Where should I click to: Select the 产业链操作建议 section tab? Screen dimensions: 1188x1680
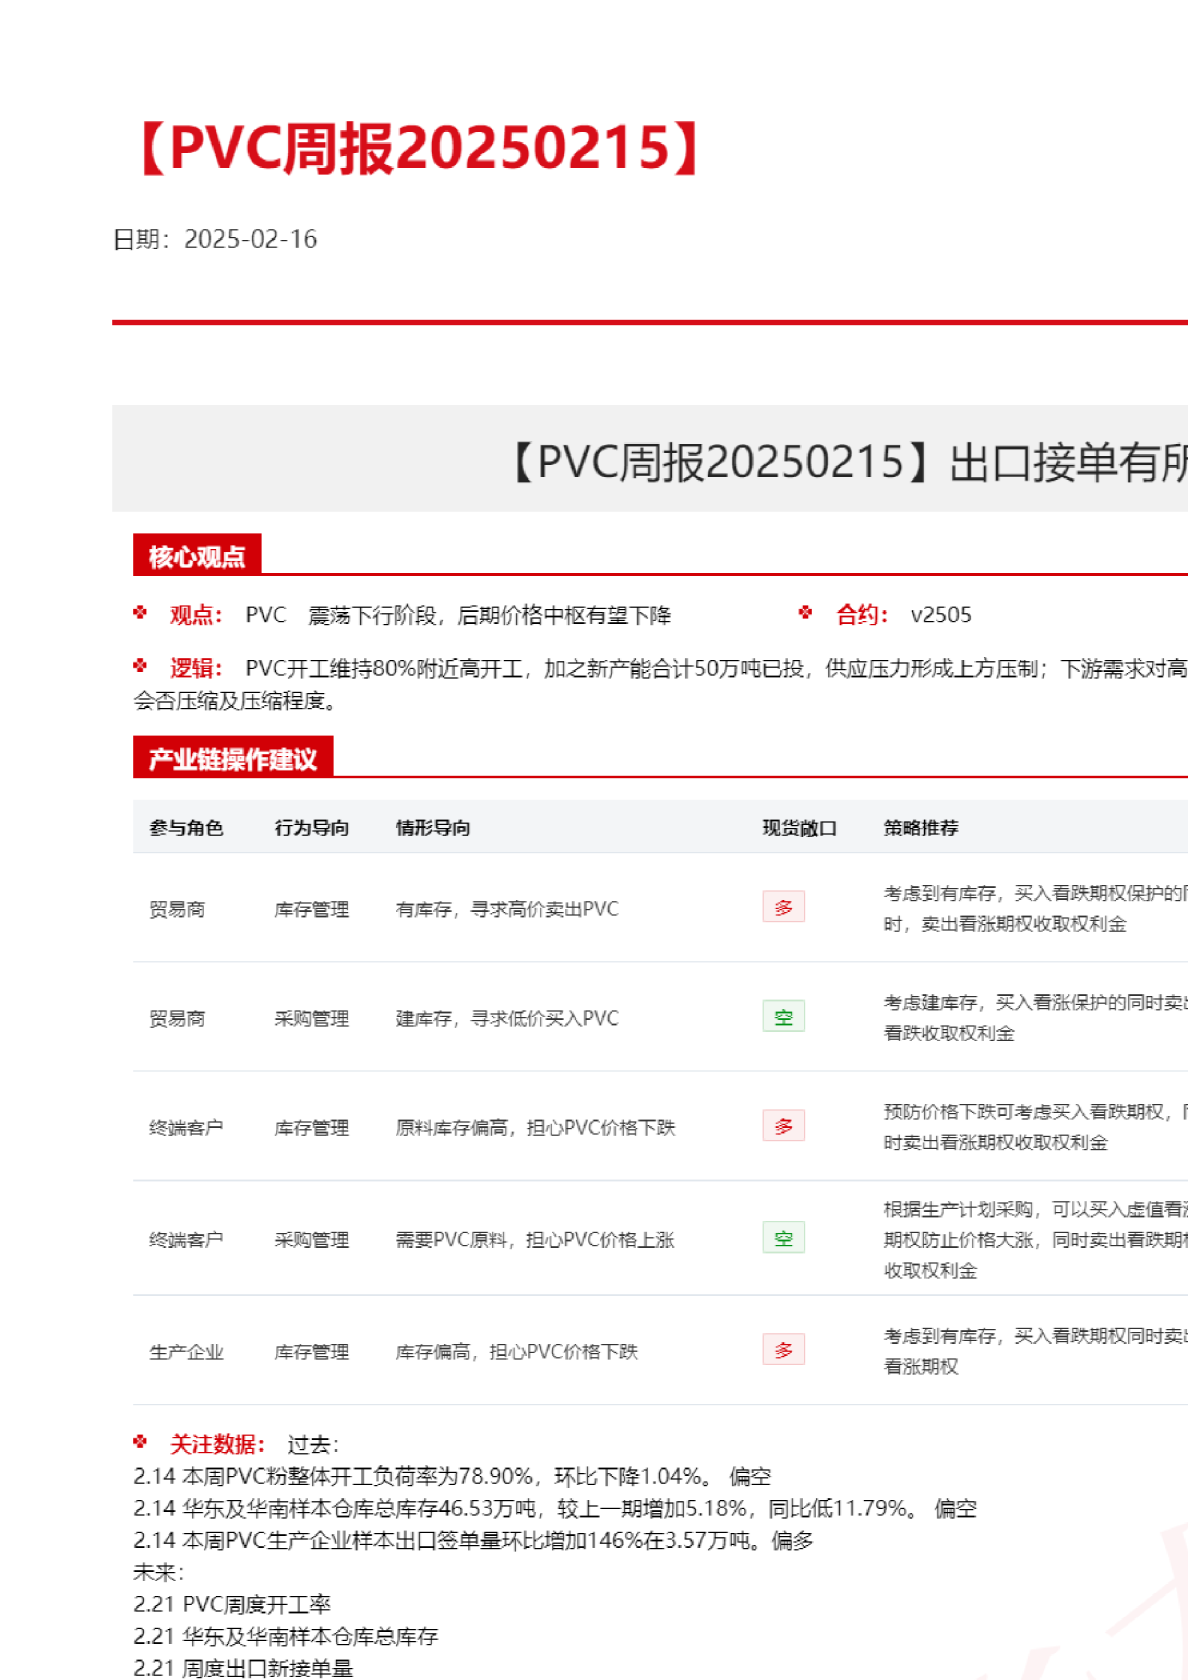pyautogui.click(x=233, y=759)
